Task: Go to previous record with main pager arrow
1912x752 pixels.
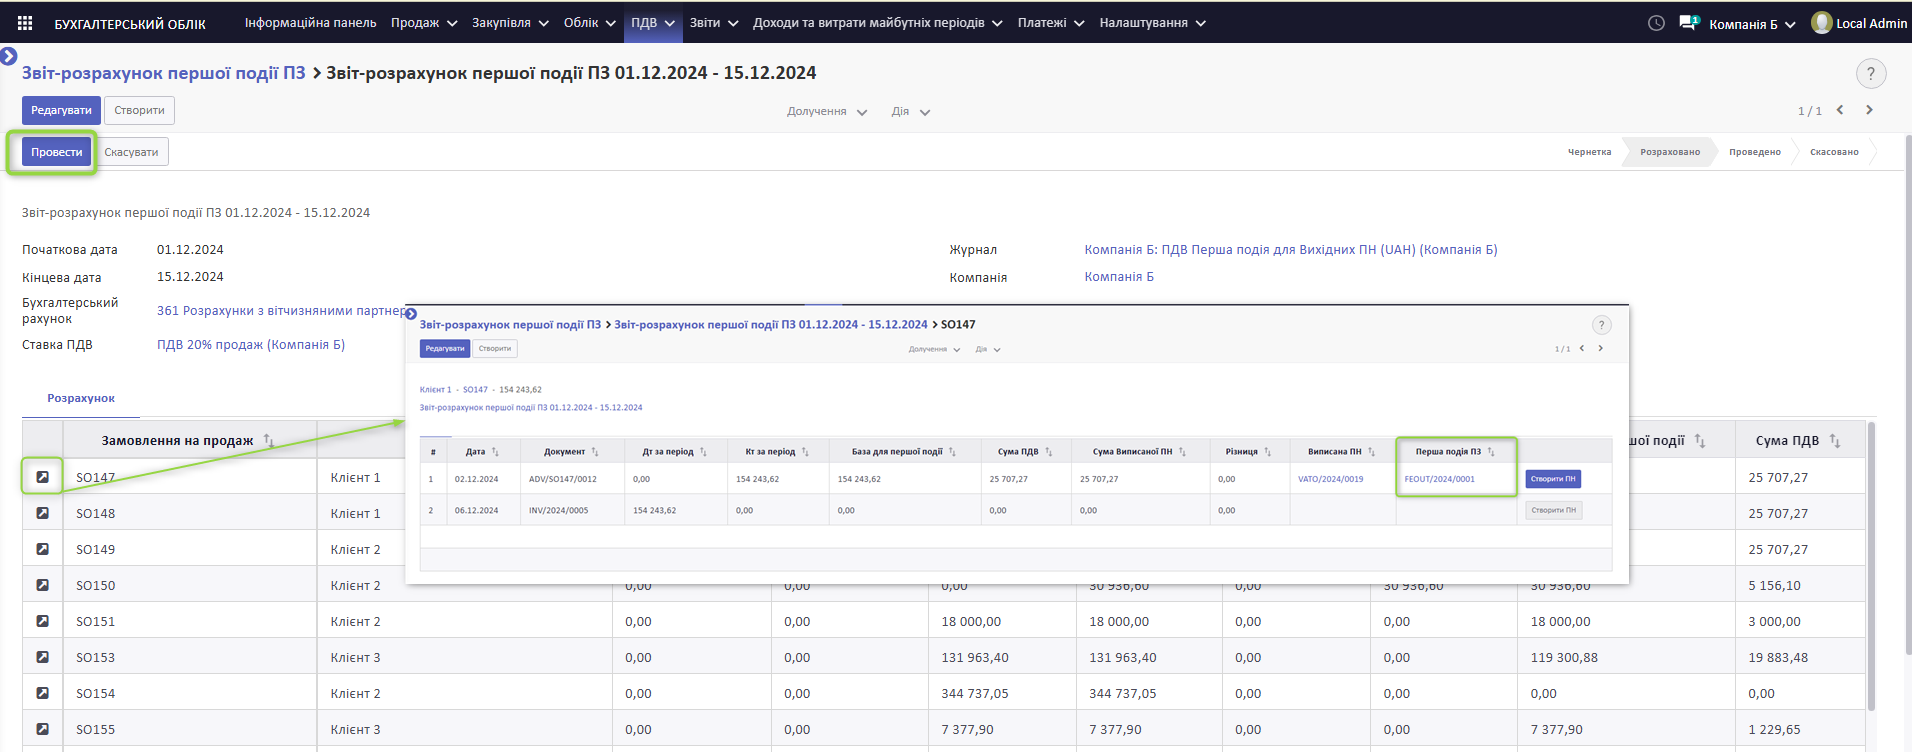Action: [1840, 110]
